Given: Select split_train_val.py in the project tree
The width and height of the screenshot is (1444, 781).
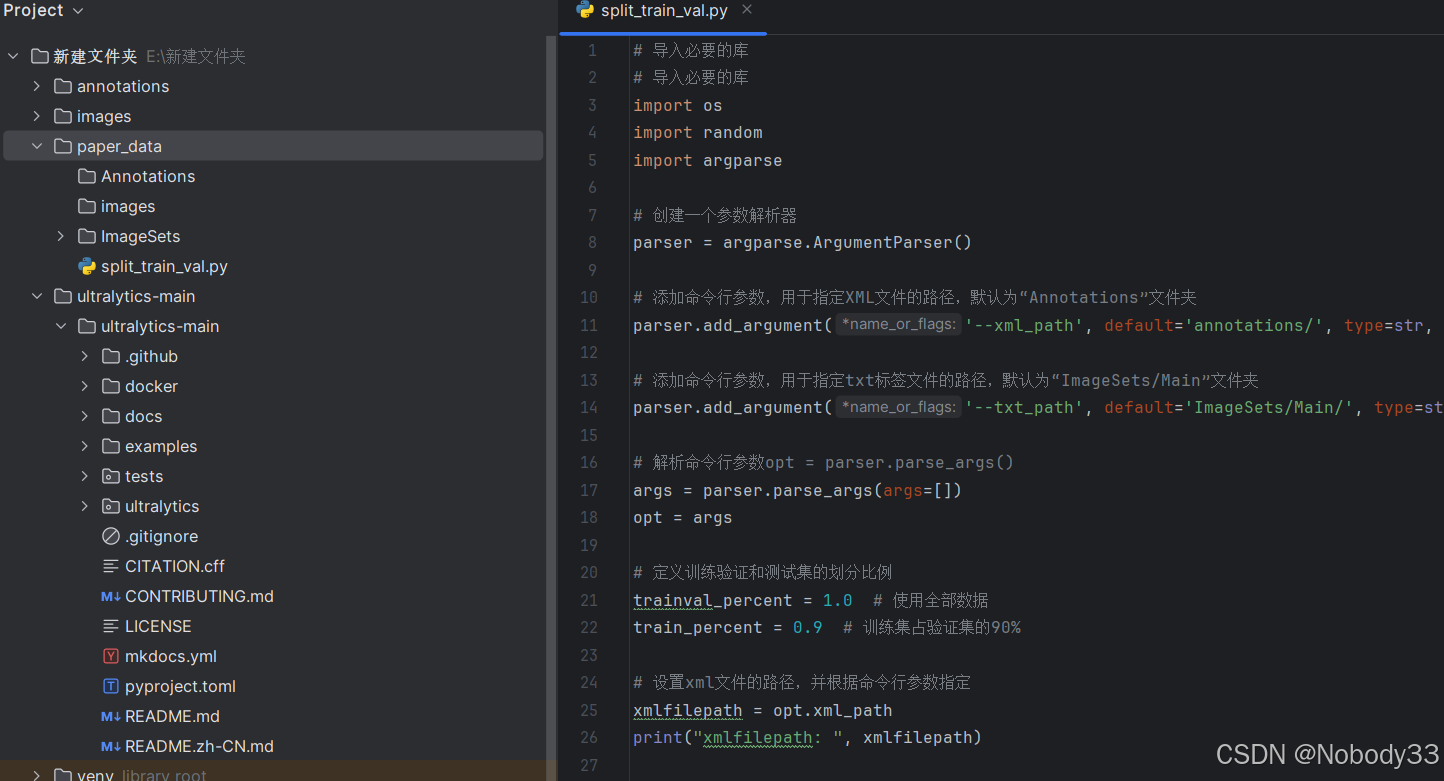Looking at the screenshot, I should click(x=164, y=266).
